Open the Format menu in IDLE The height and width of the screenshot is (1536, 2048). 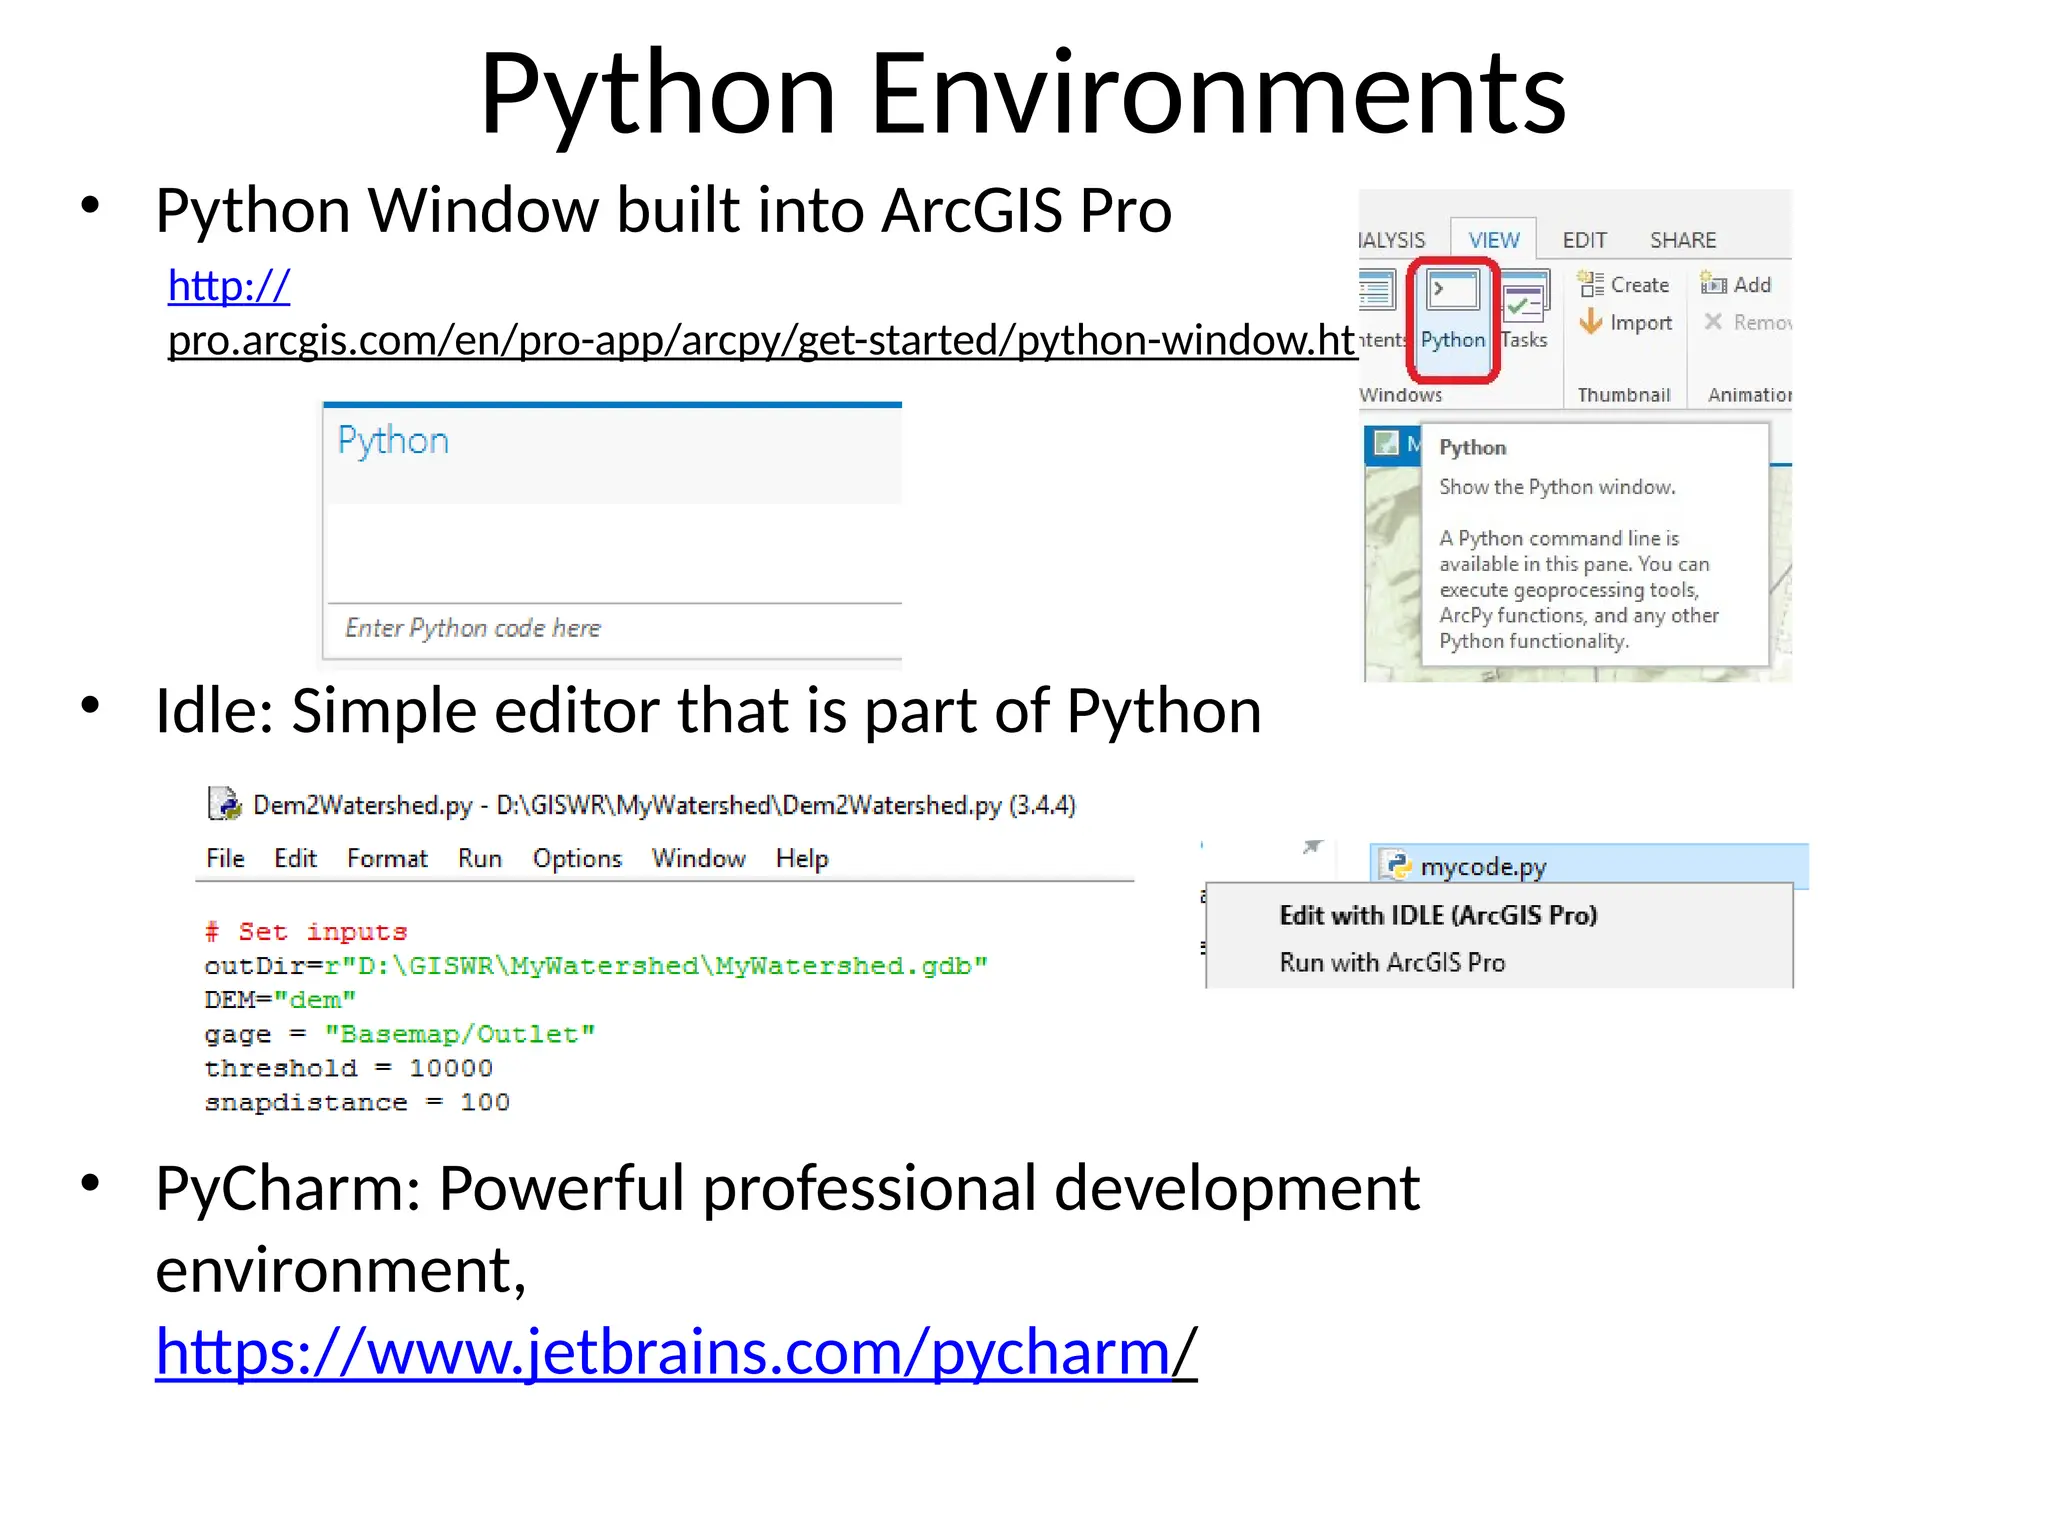pyautogui.click(x=387, y=858)
